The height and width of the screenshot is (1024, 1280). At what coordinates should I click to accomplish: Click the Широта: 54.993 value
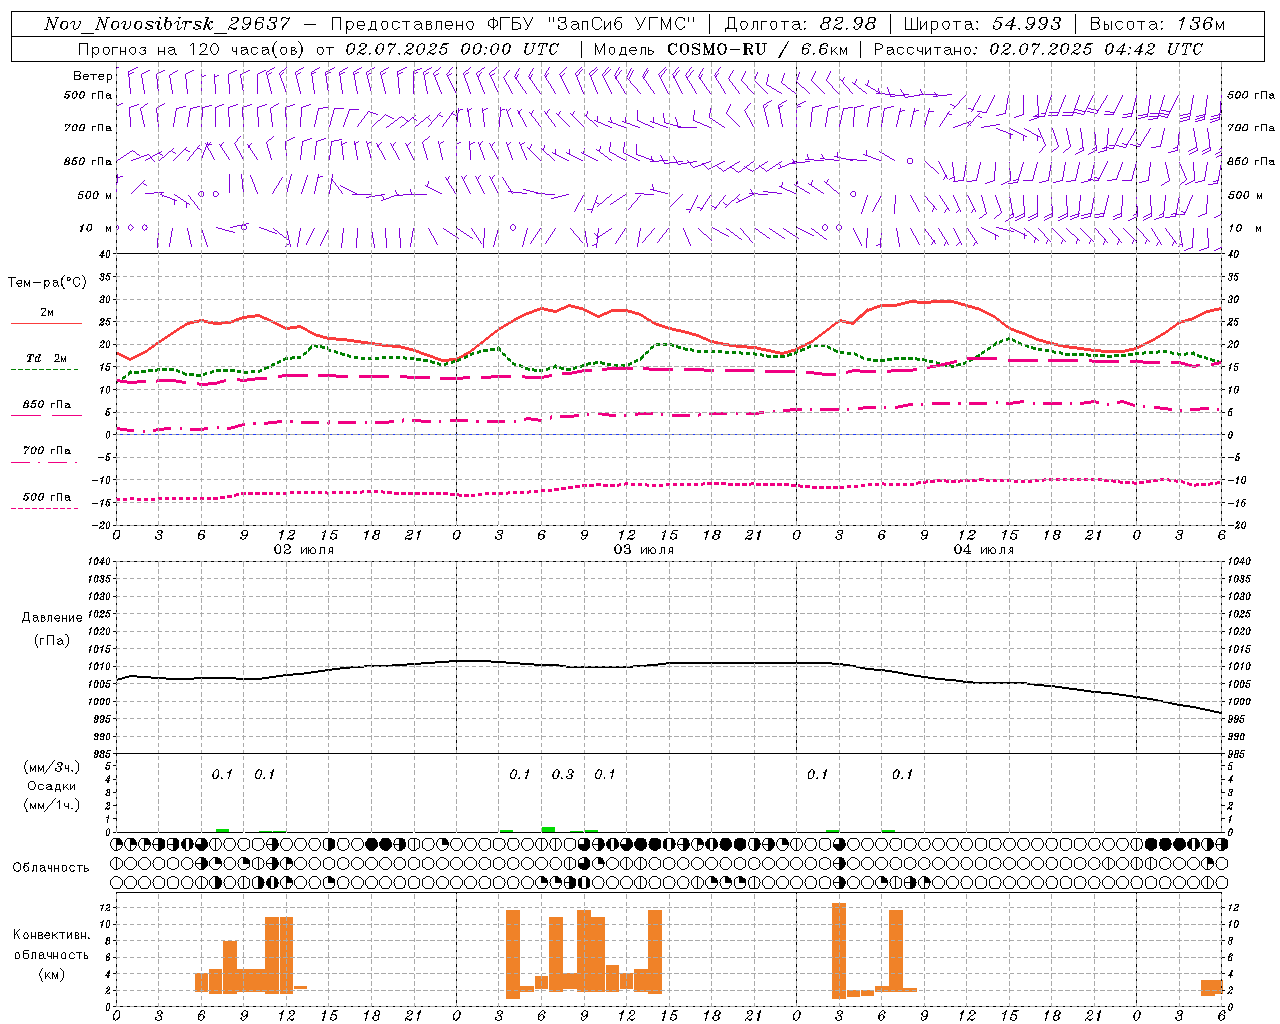[x=982, y=24]
